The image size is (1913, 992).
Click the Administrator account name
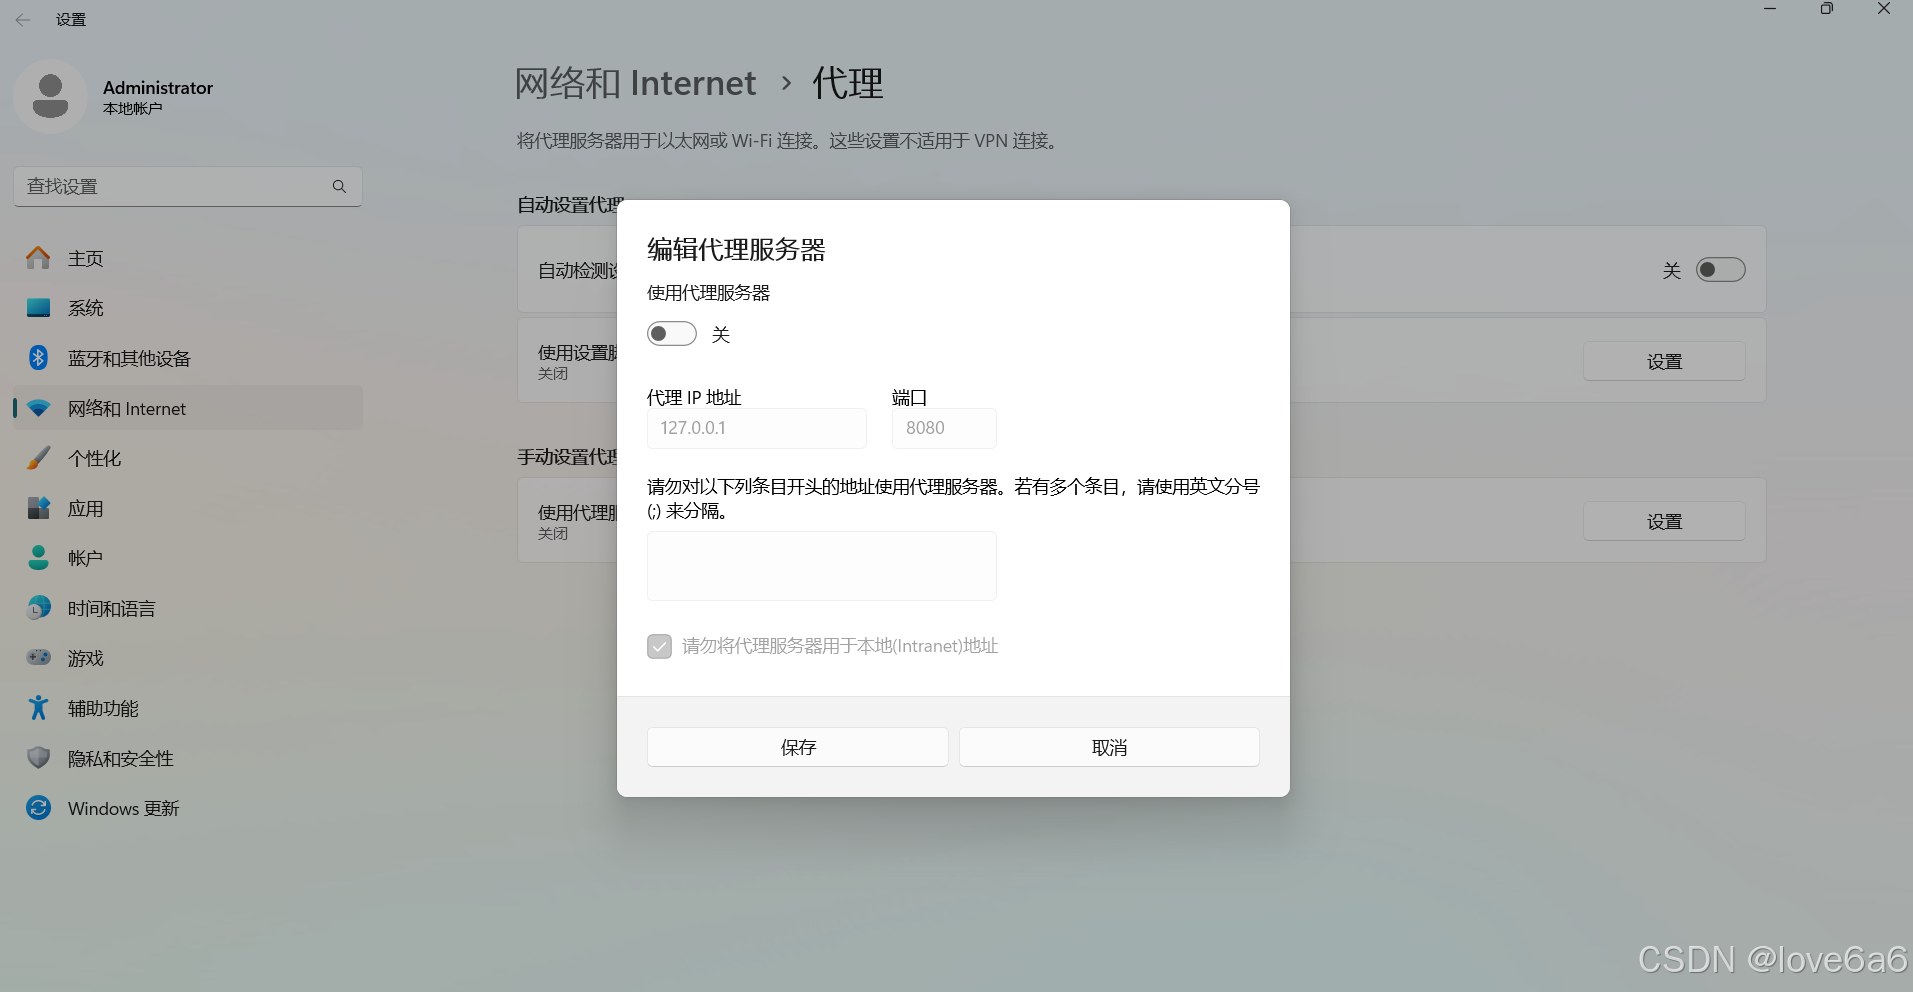(x=158, y=88)
